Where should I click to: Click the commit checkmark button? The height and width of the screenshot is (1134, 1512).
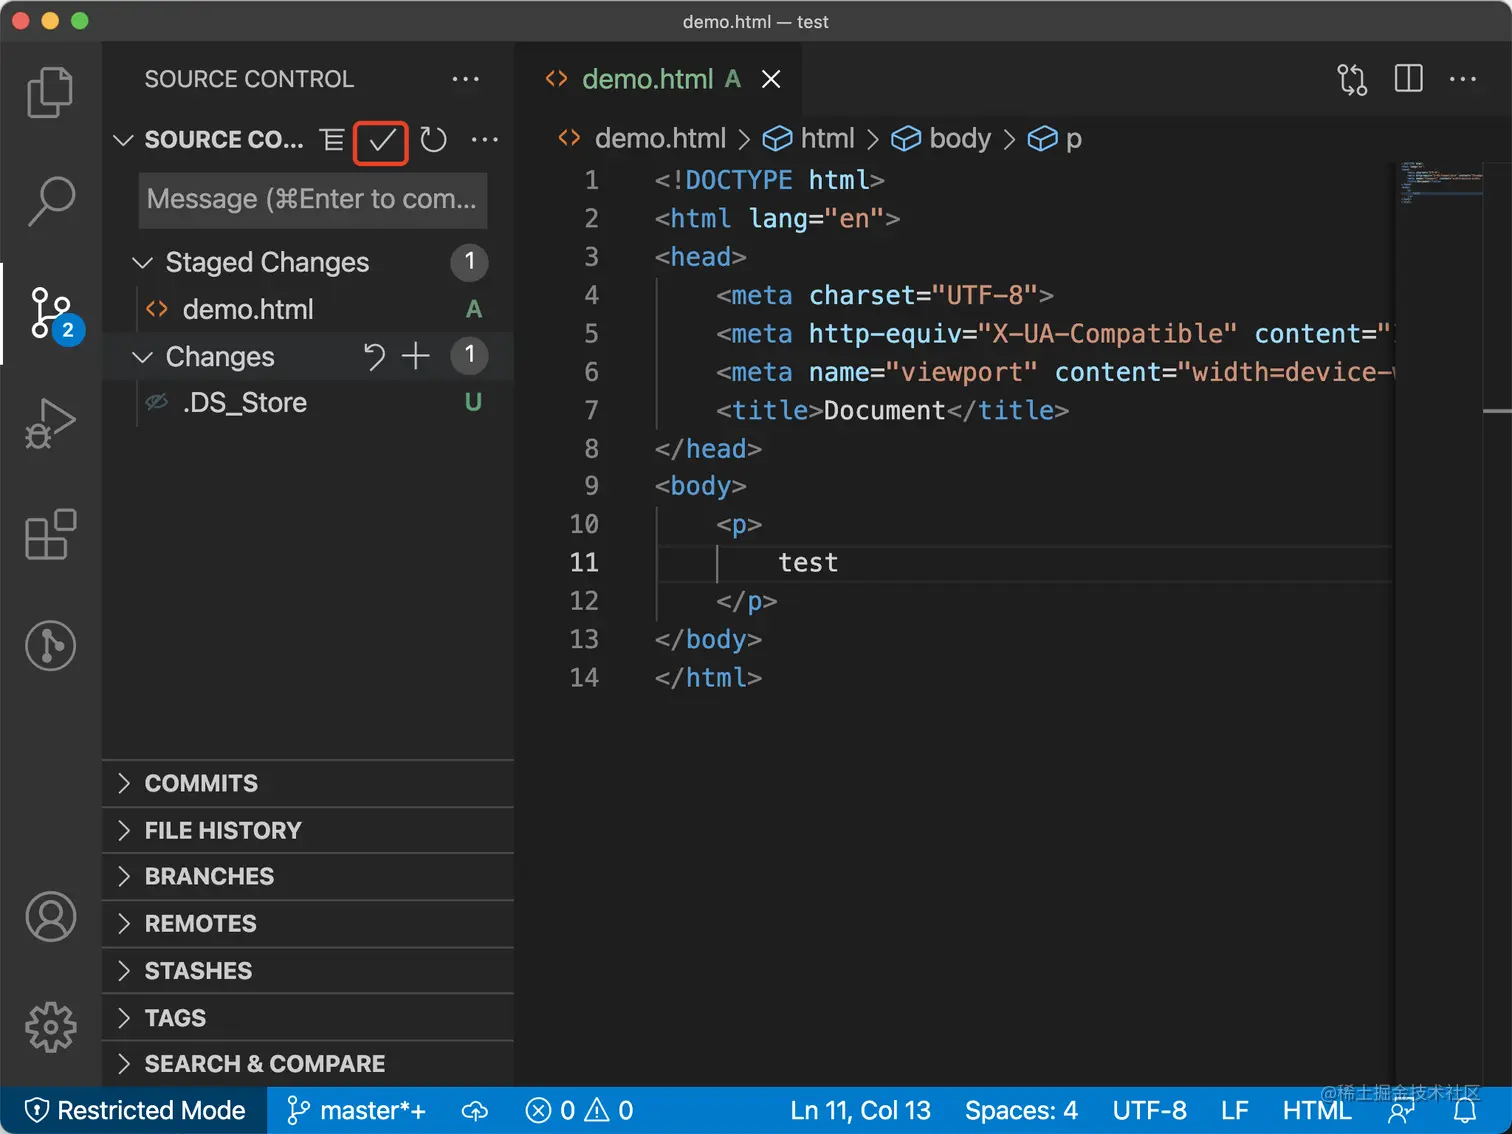click(381, 141)
